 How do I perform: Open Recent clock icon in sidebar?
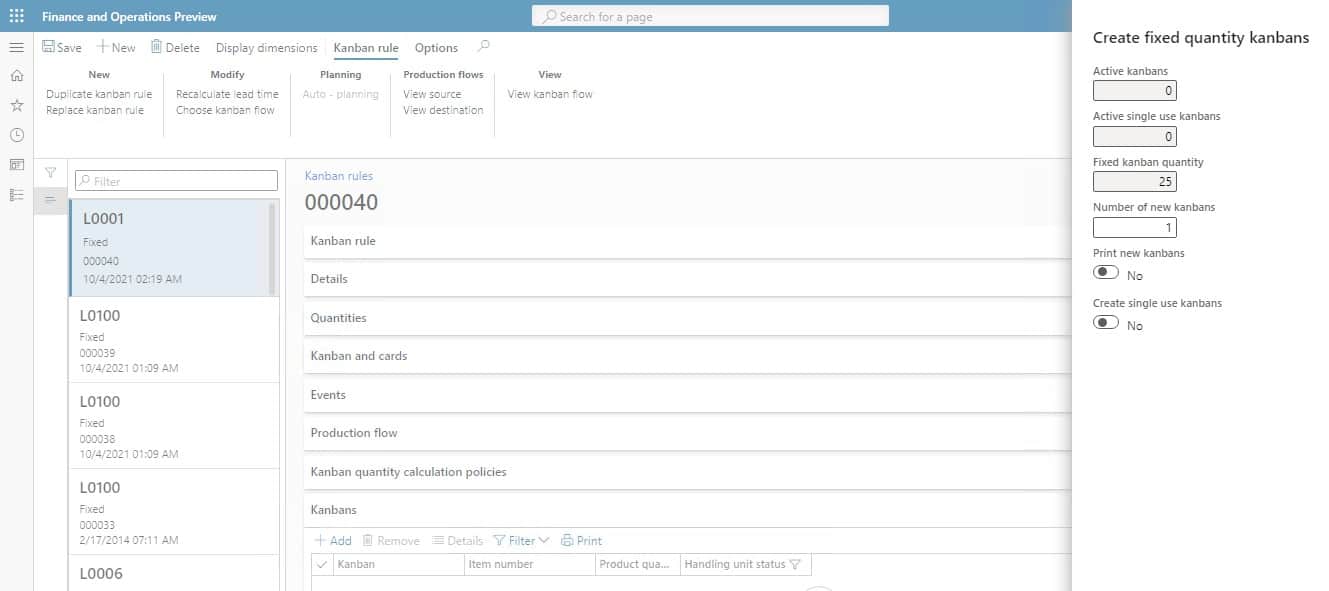(16, 135)
